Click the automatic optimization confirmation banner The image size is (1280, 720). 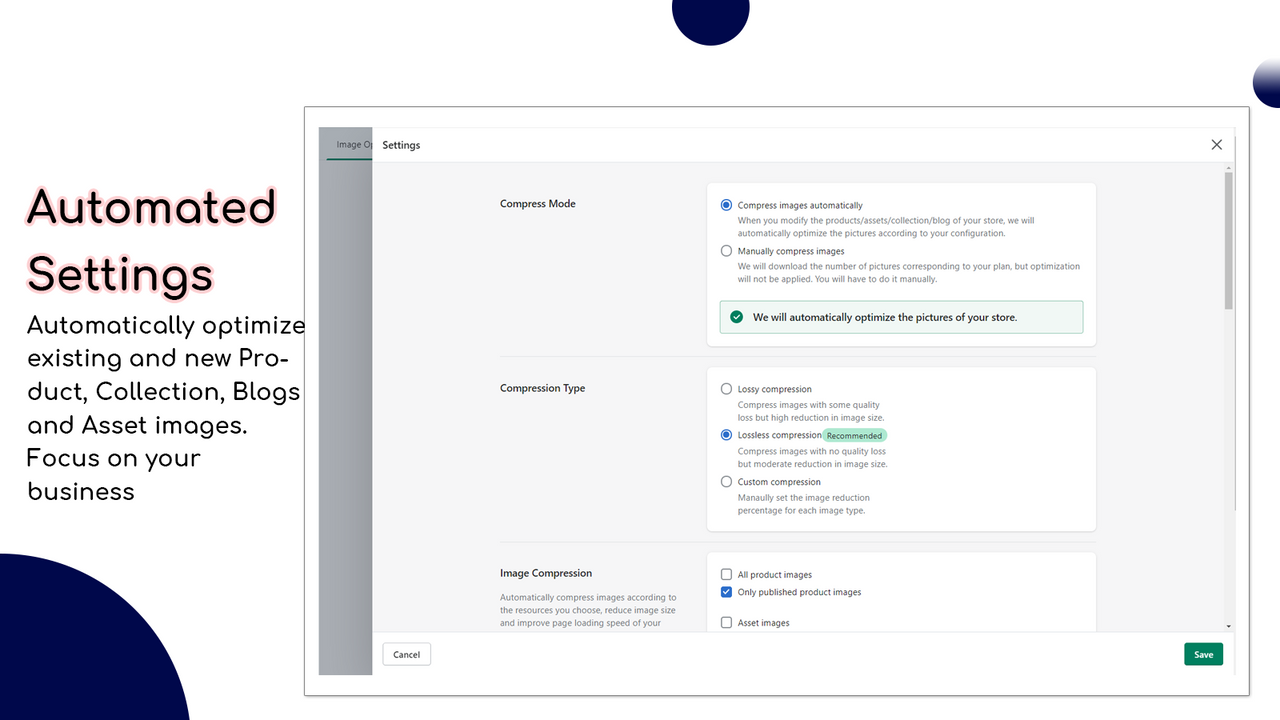(900, 317)
